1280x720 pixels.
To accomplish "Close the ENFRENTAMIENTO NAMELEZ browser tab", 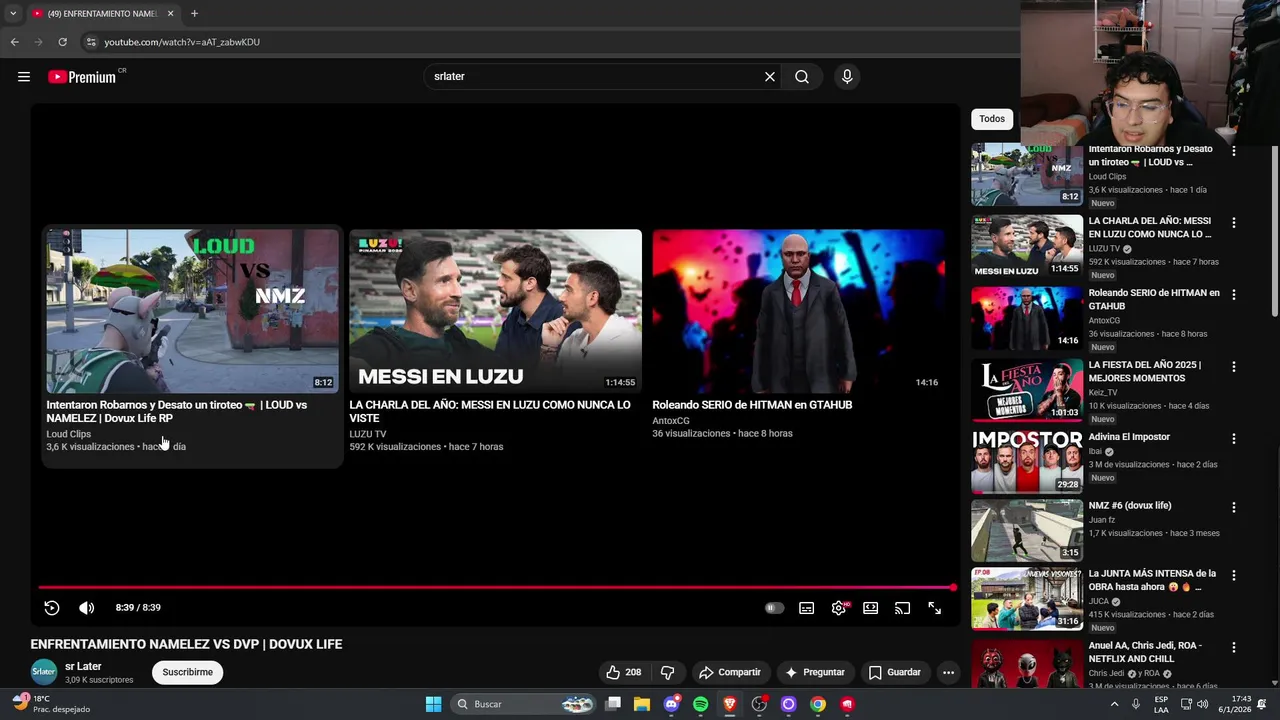I will tap(170, 14).
